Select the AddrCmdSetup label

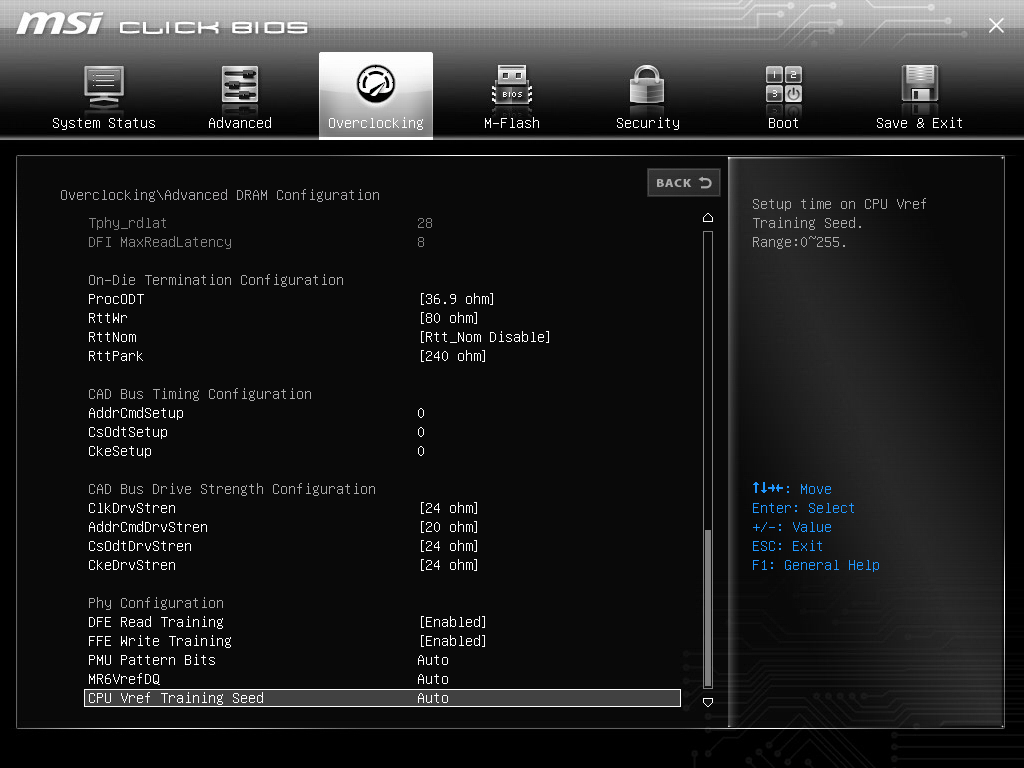(x=136, y=413)
